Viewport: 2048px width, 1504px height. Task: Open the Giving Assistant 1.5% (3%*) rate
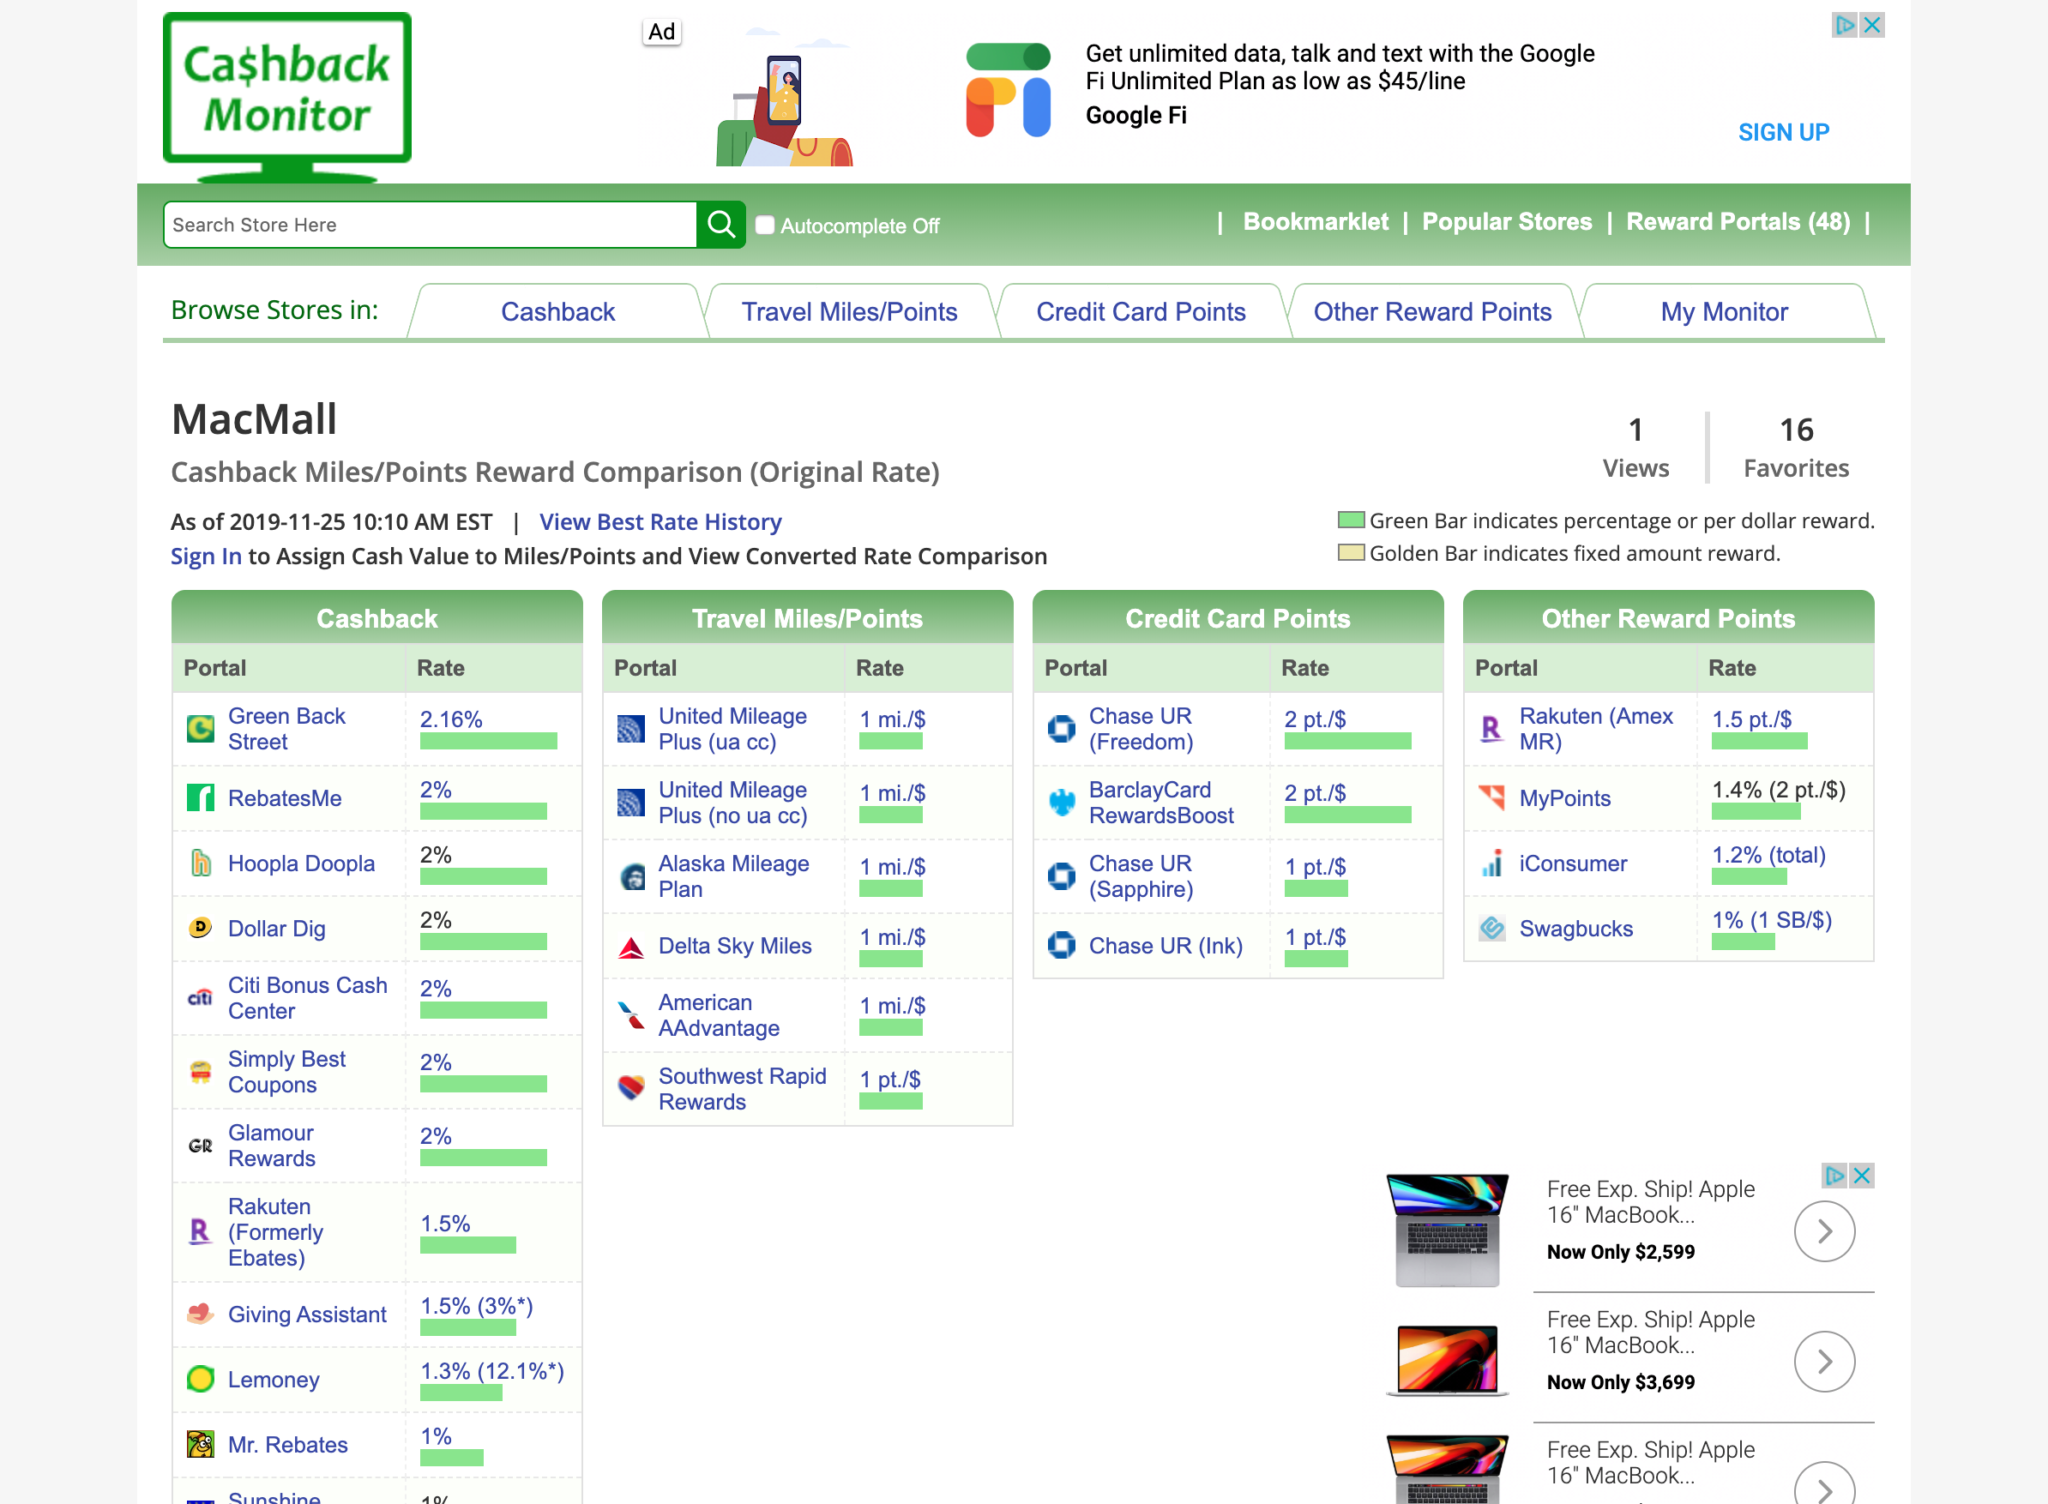pos(476,1306)
